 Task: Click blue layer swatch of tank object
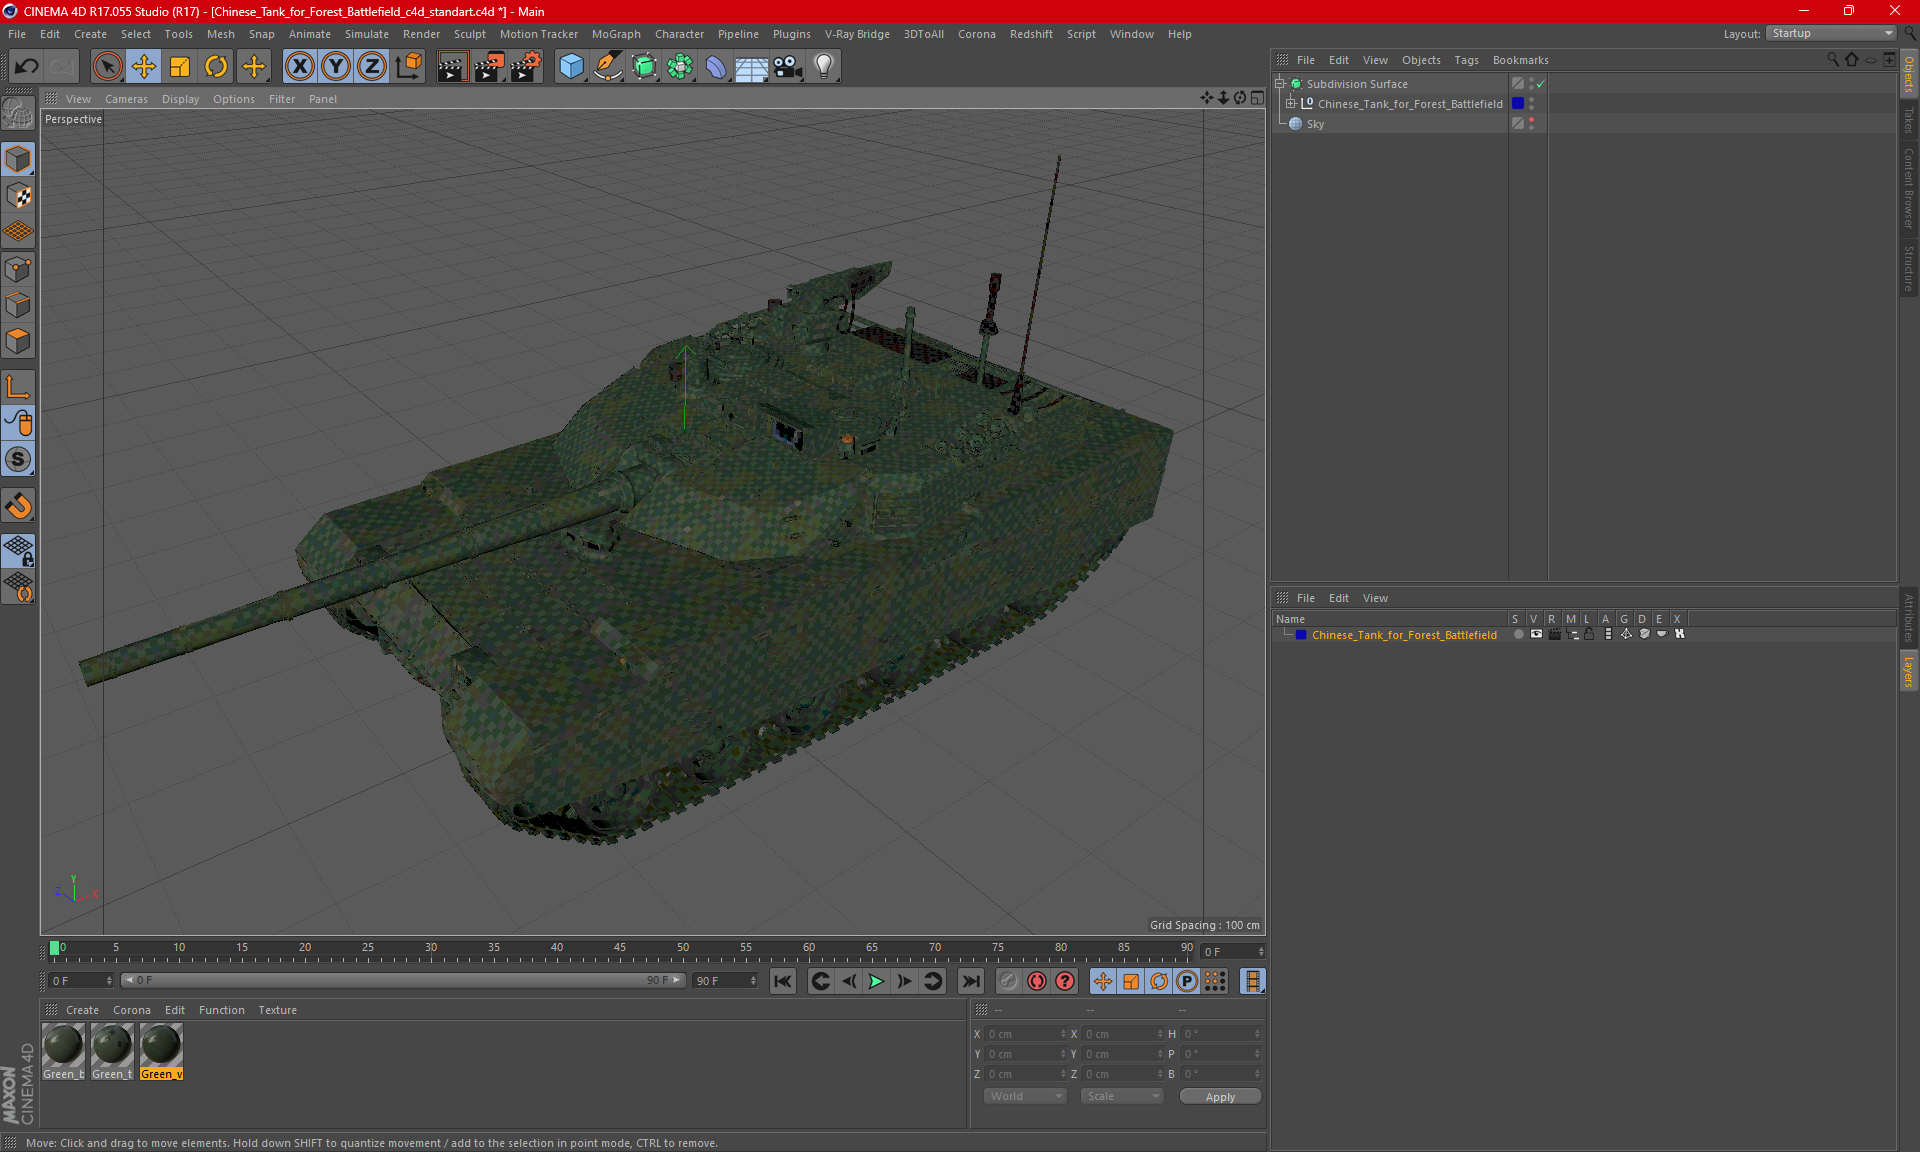click(1518, 103)
